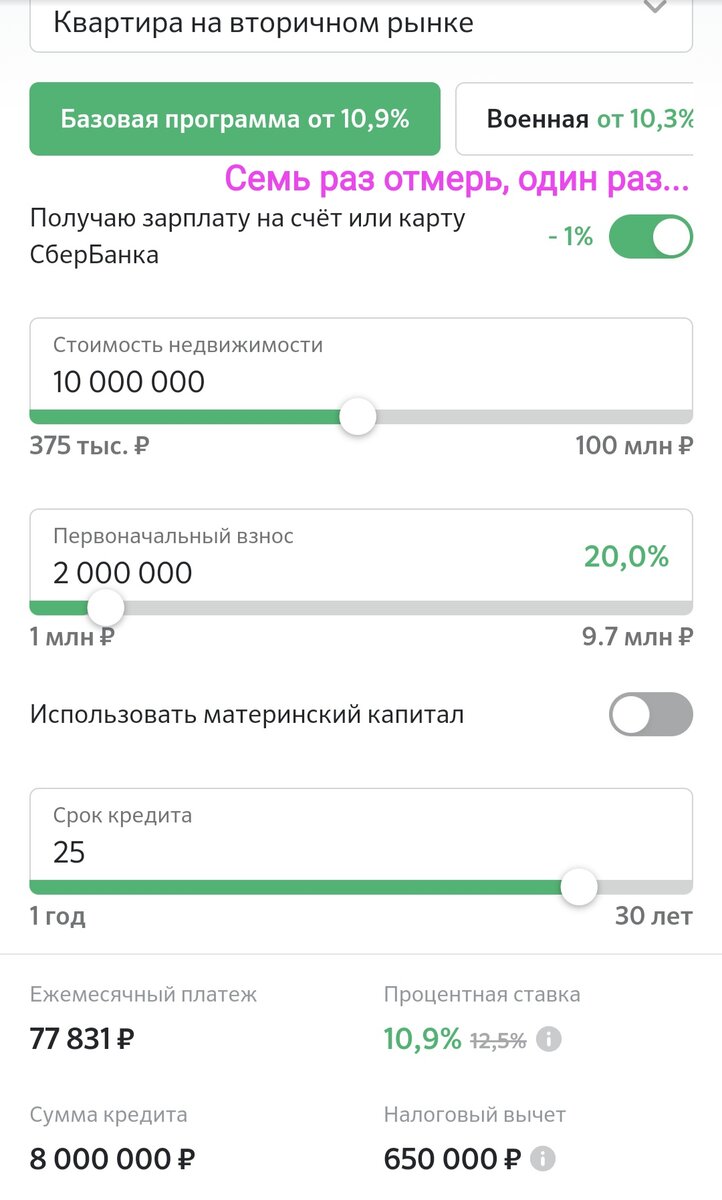The image size is (722, 1200).
Task: Click crossed-out 12,5% old rate
Action: (498, 1040)
